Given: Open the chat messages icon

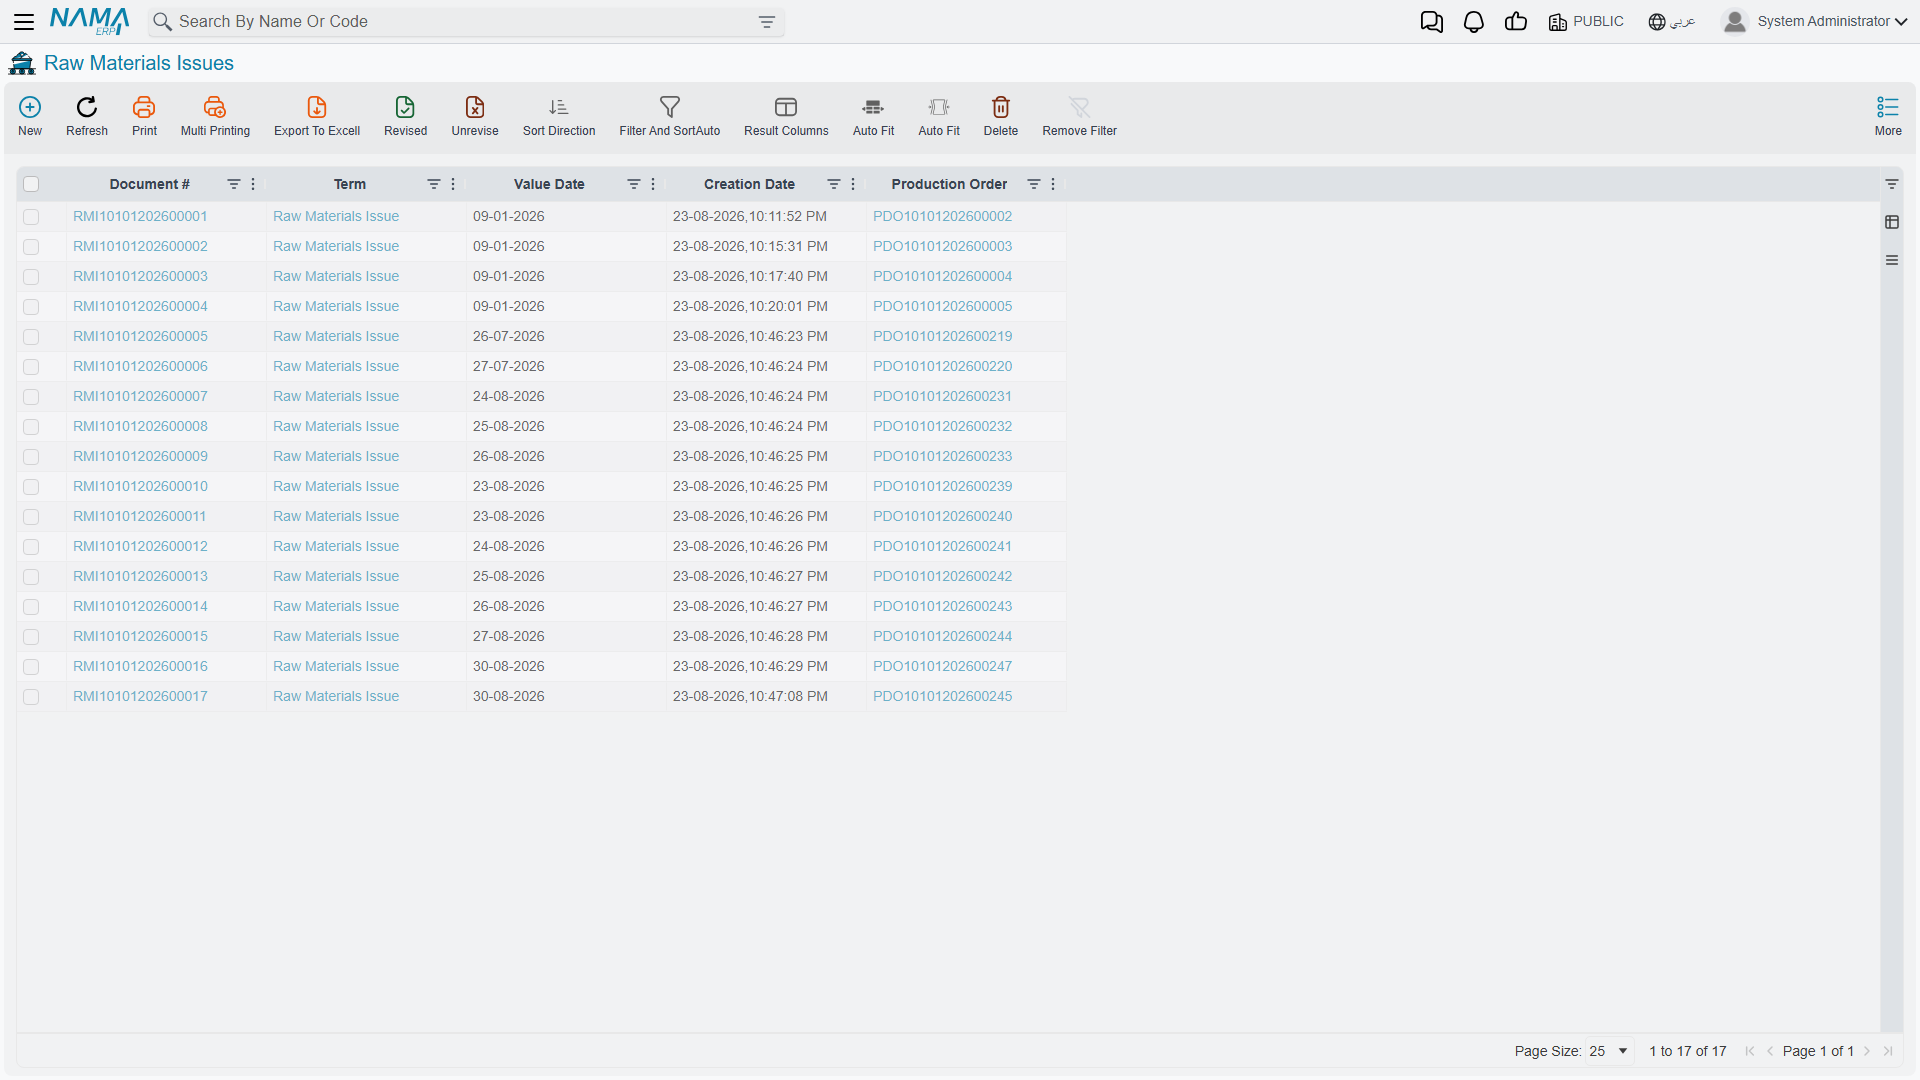Looking at the screenshot, I should click(x=1432, y=22).
